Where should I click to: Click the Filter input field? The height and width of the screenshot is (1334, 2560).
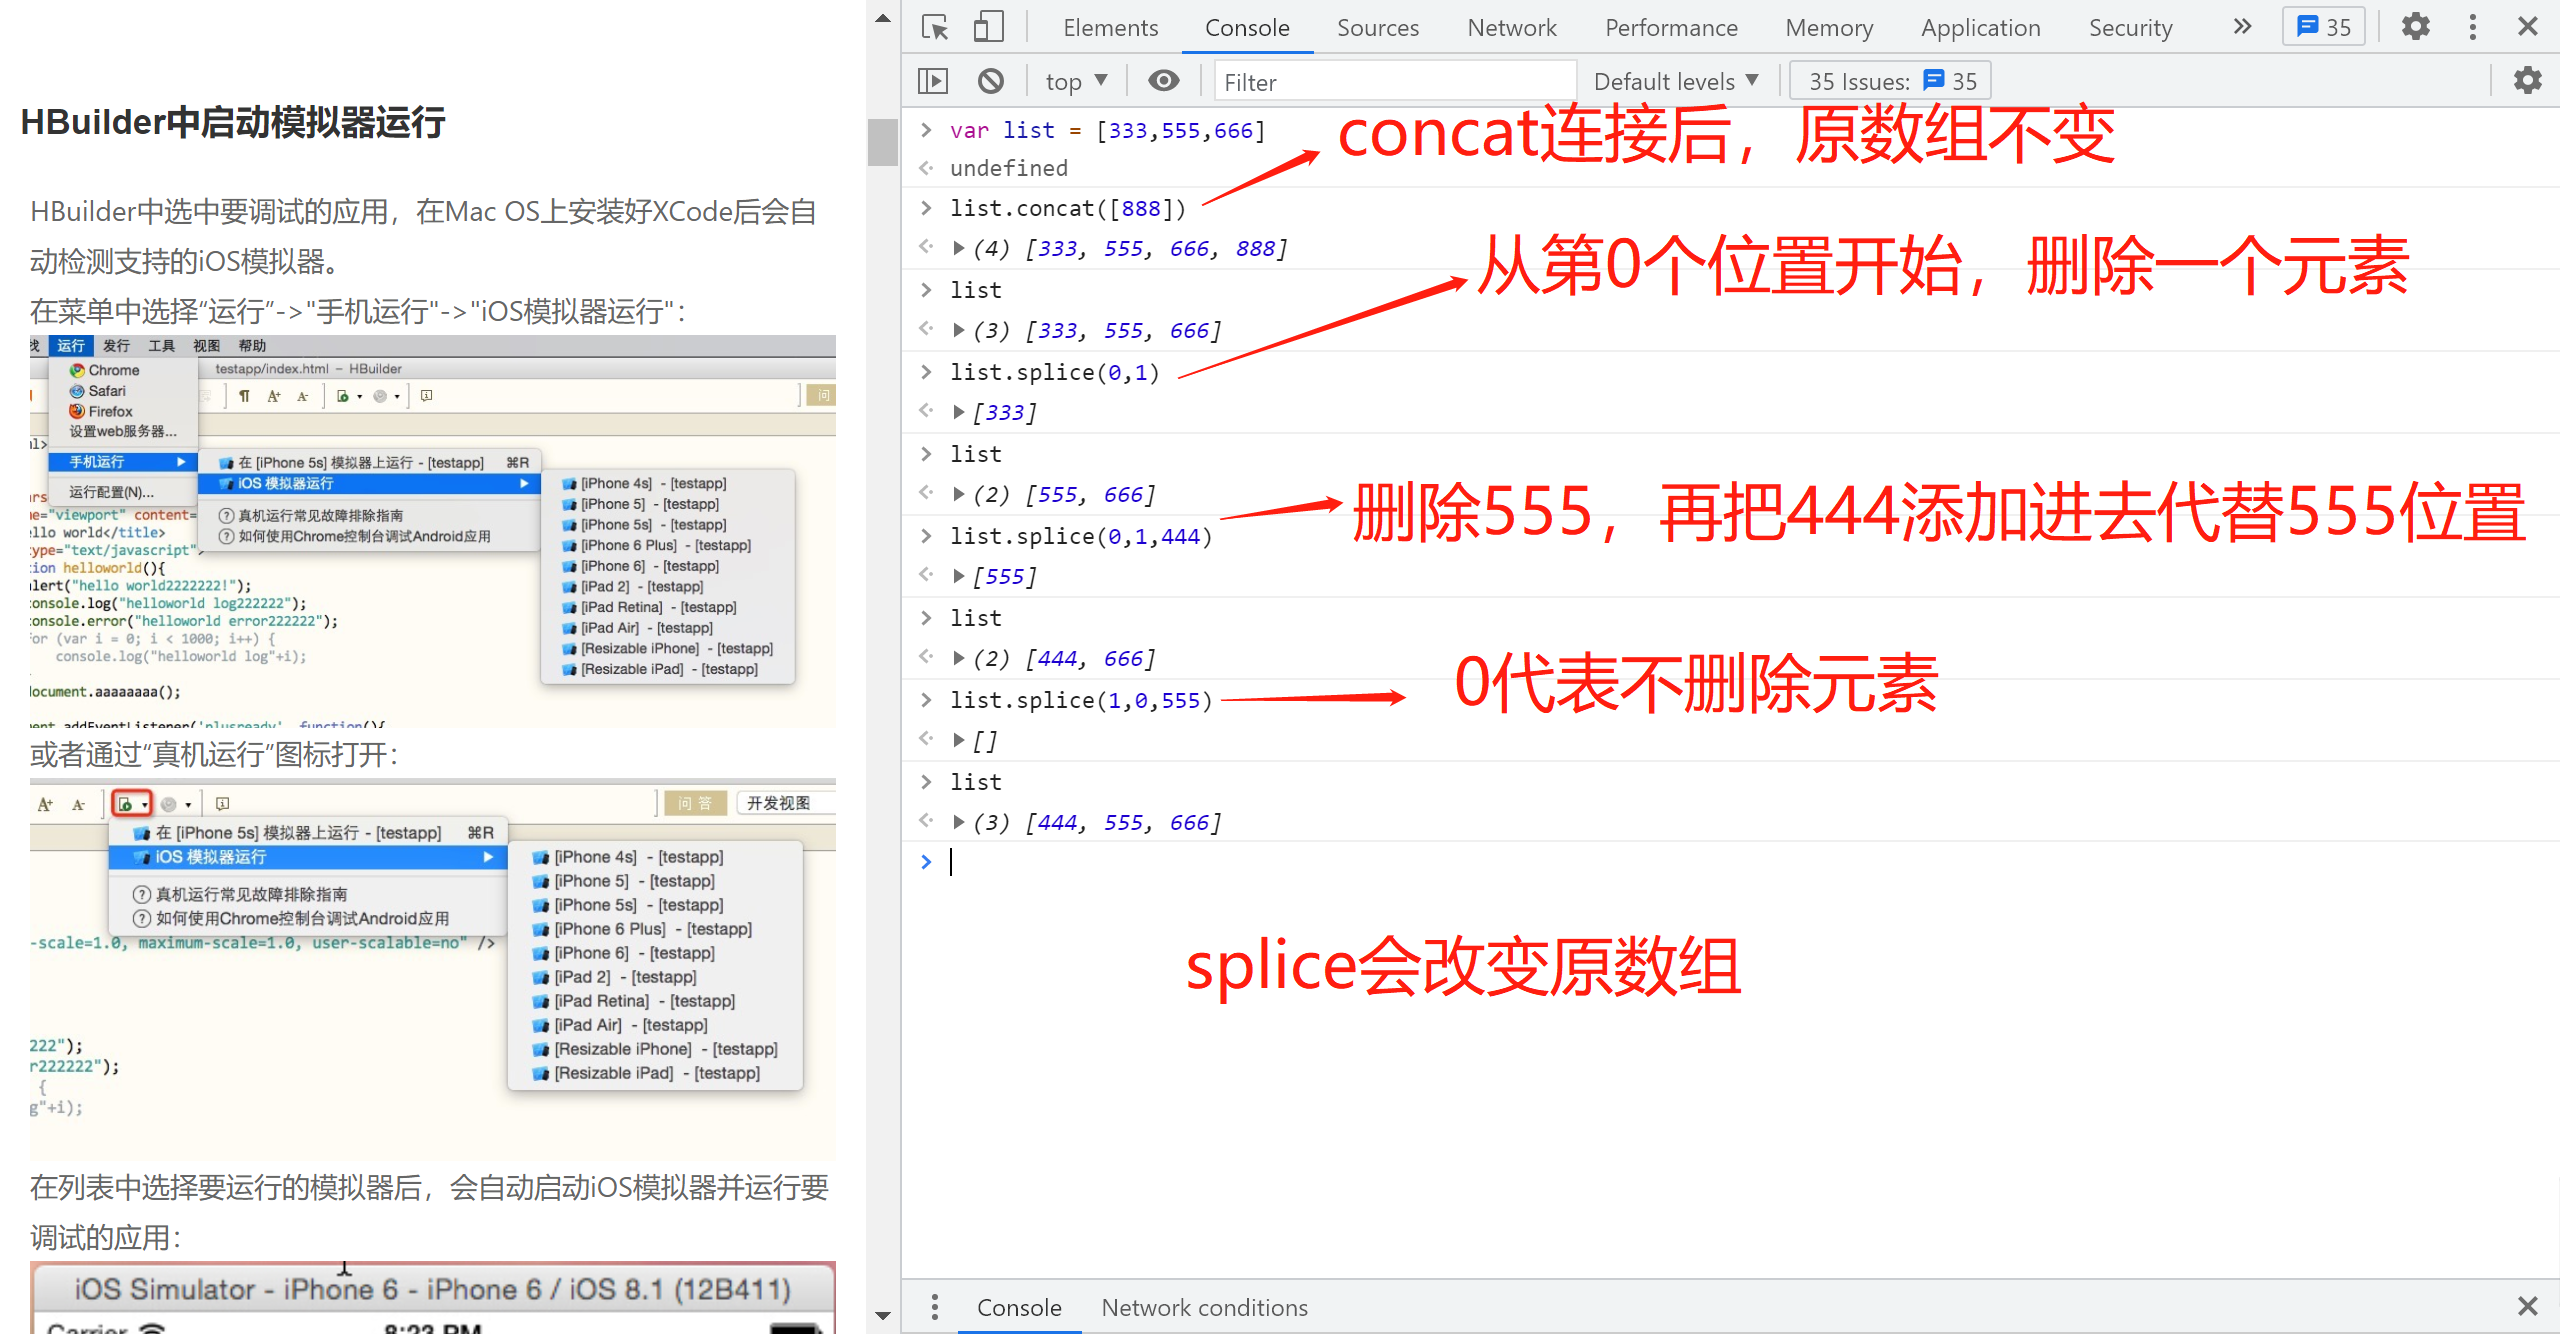coord(1394,81)
